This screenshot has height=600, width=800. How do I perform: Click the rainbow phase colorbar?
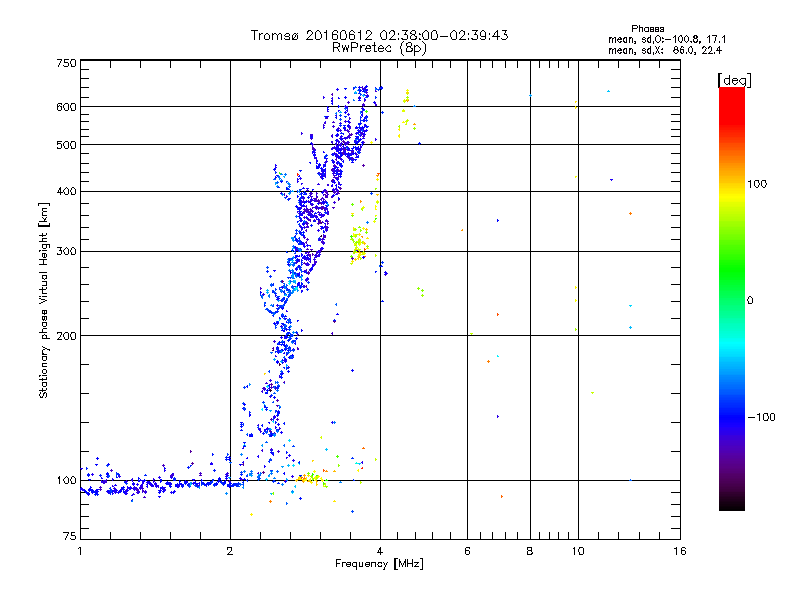pos(732,298)
